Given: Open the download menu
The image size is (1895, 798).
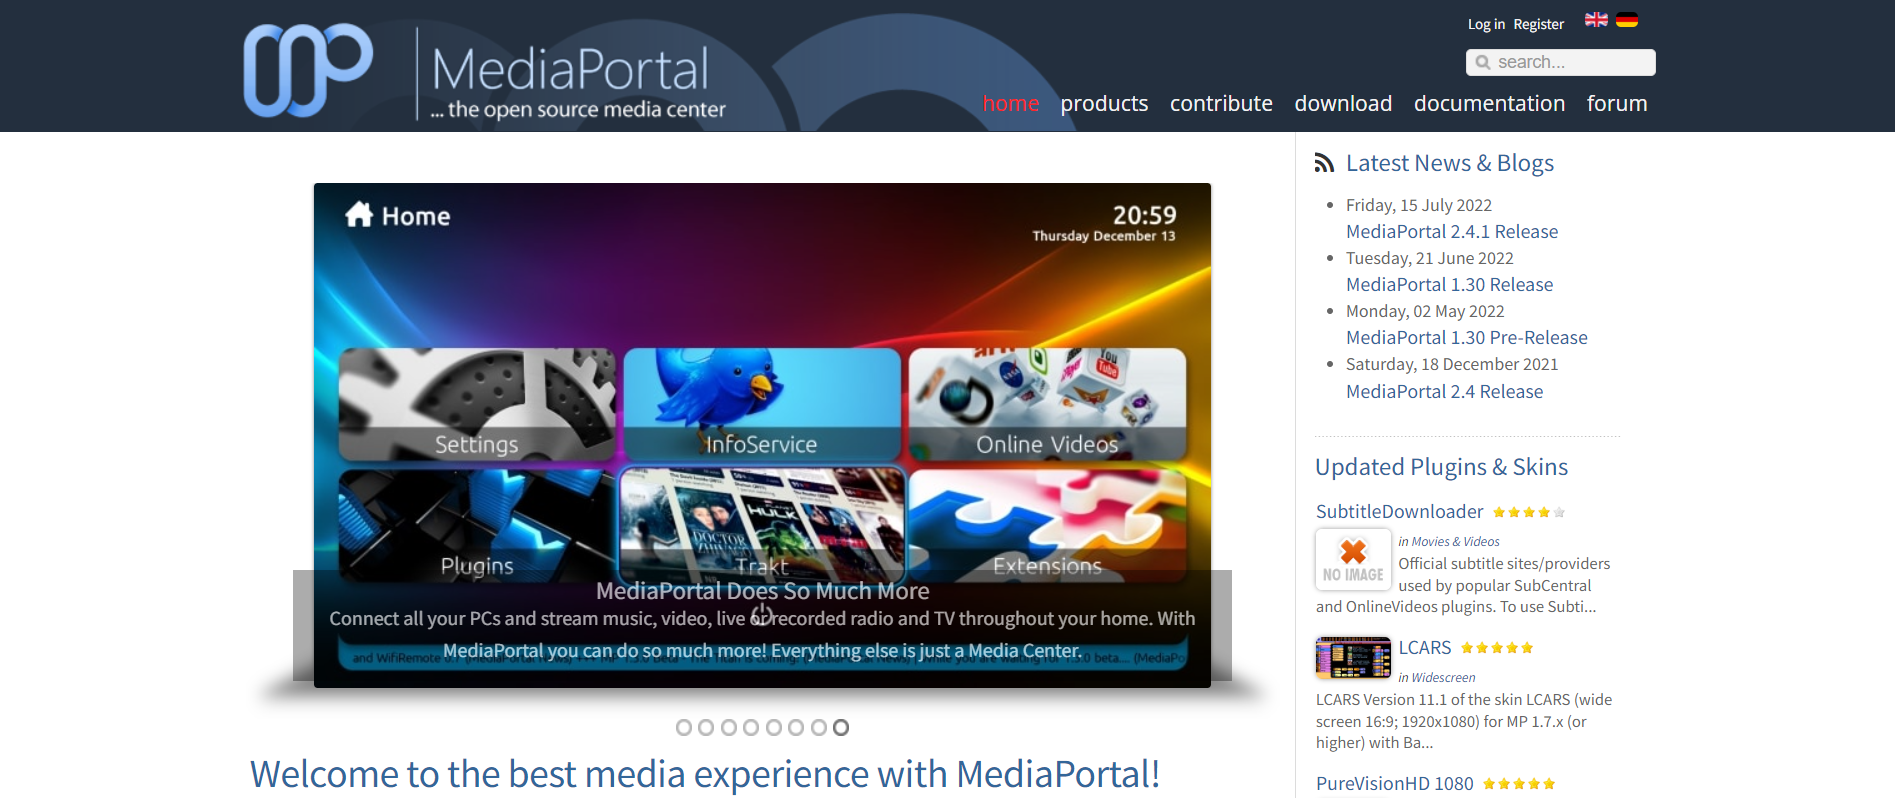Looking at the screenshot, I should [1343, 103].
